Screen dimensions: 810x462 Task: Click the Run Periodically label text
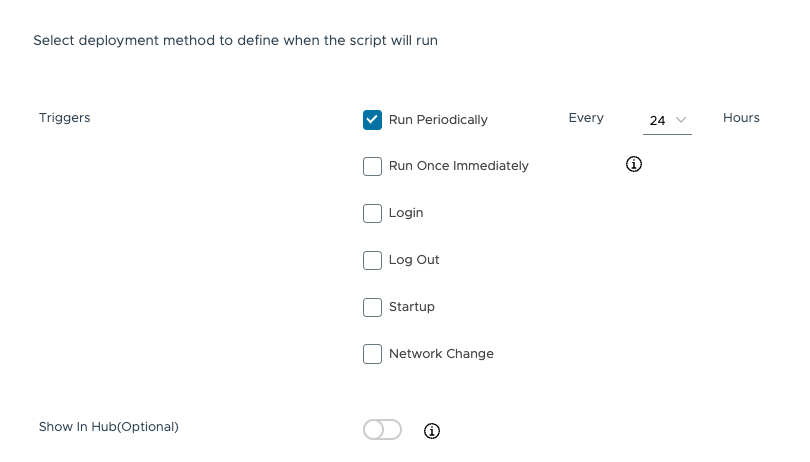tap(438, 120)
